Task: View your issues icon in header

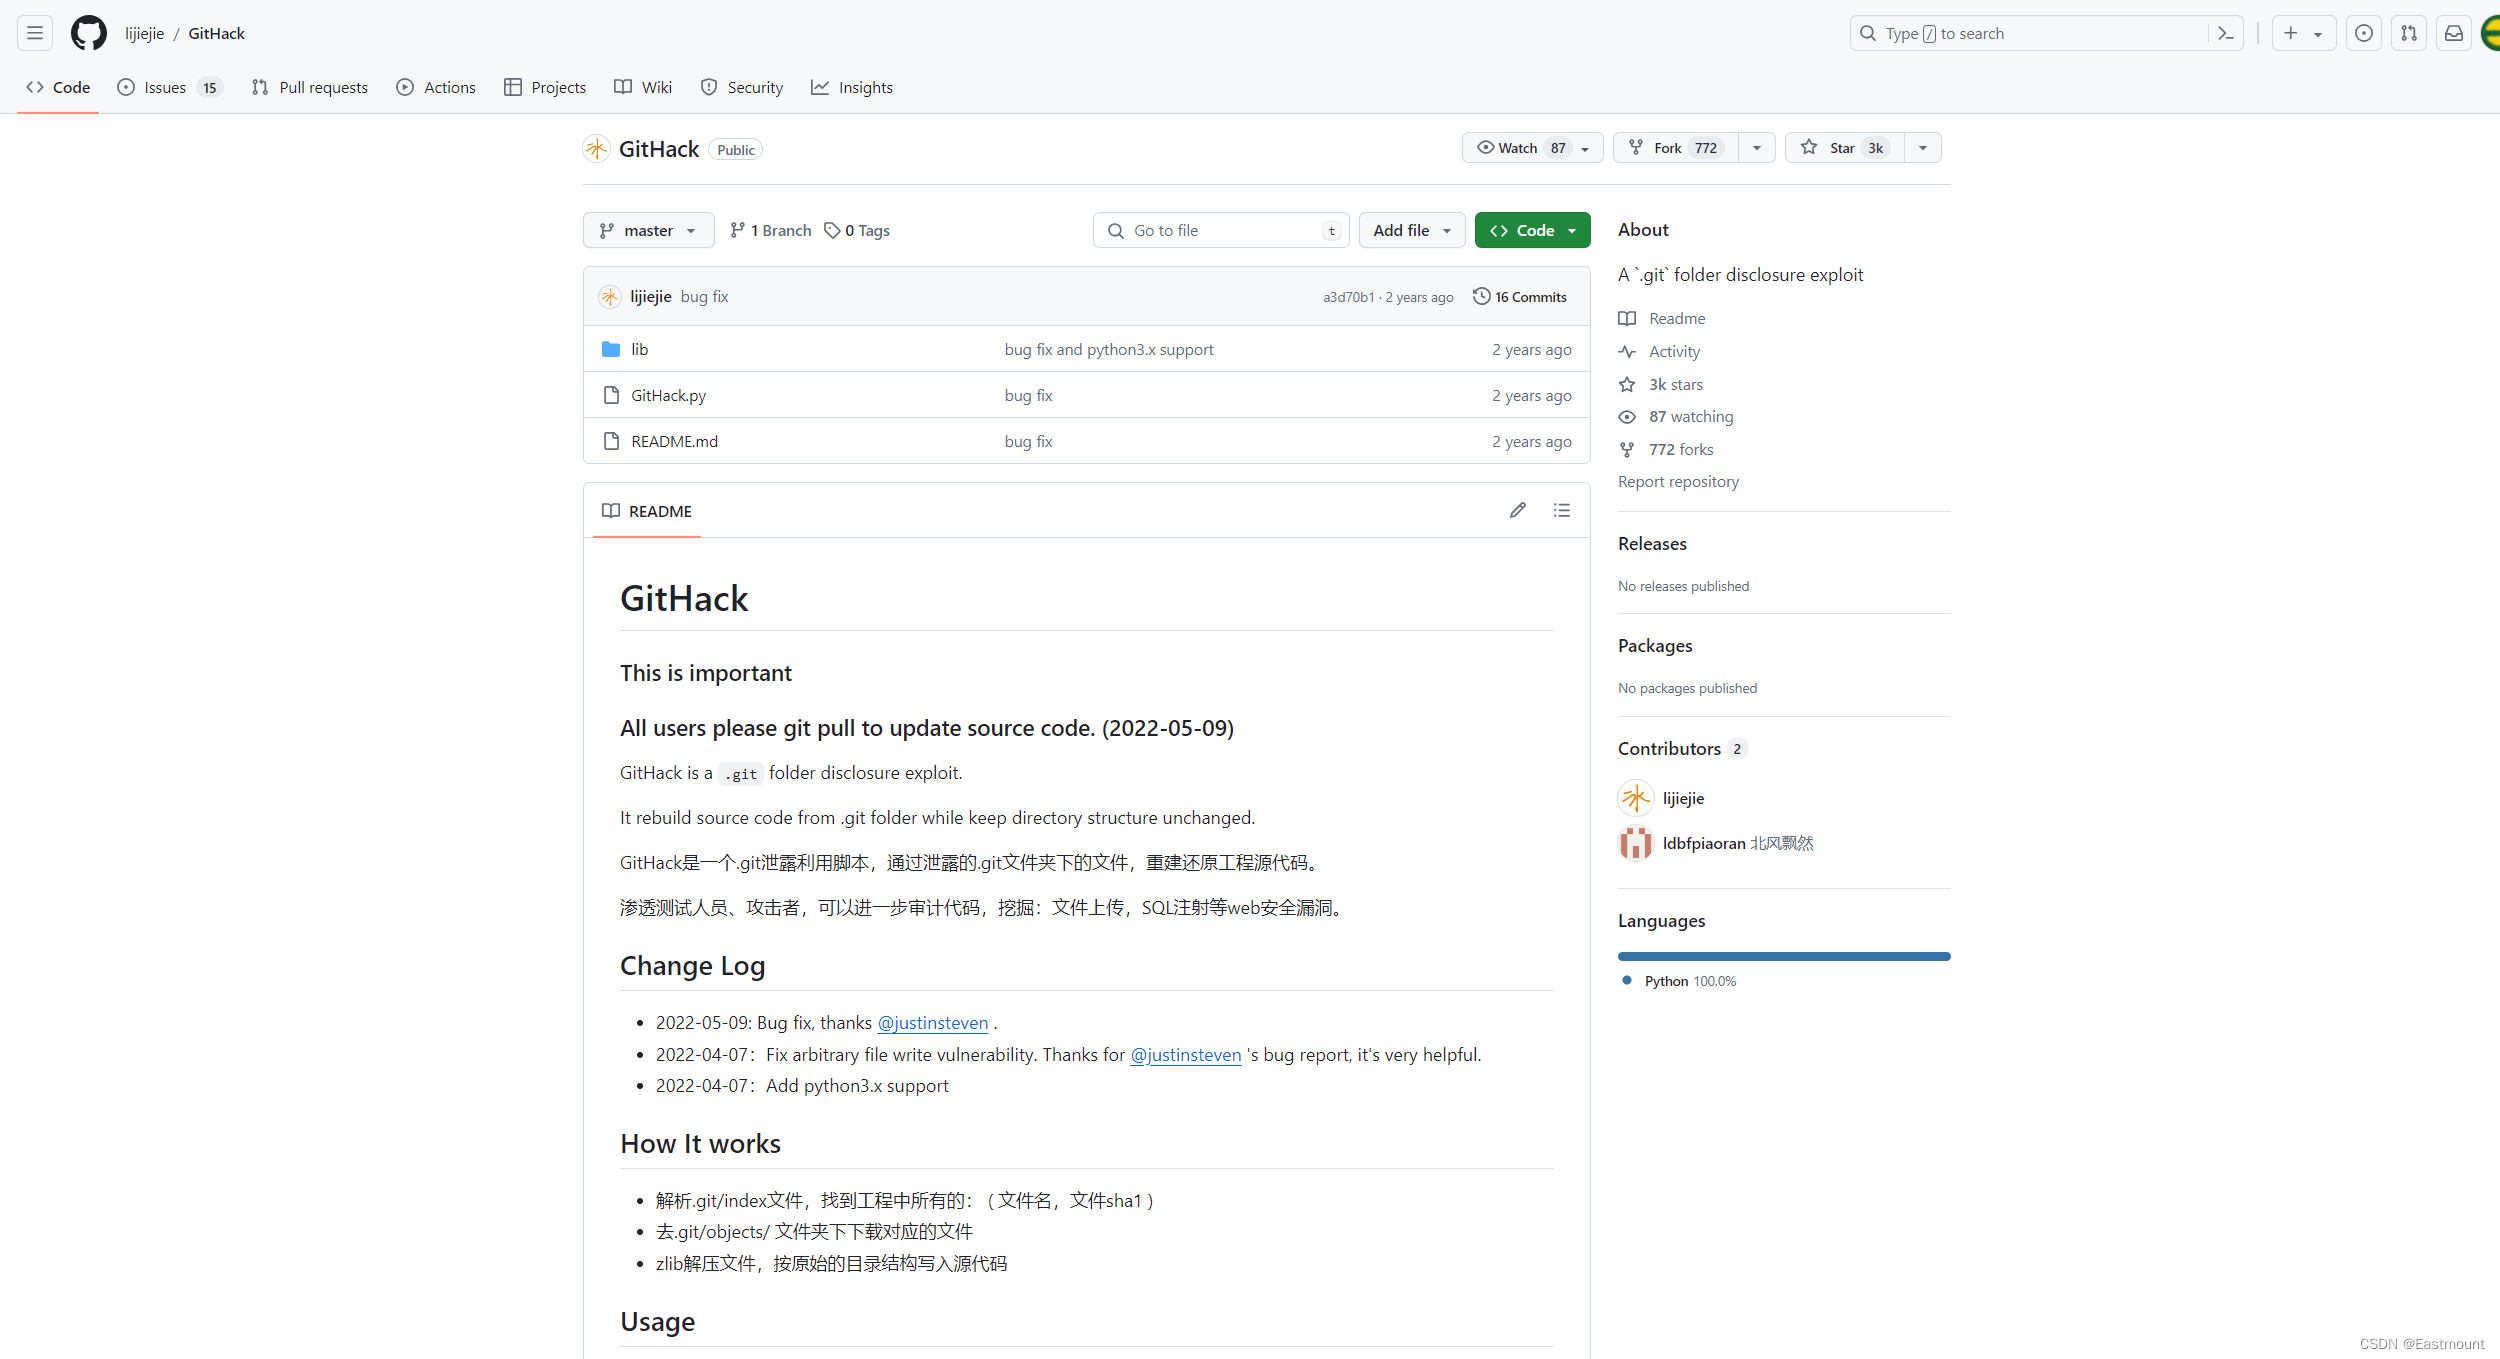Action: point(2364,33)
